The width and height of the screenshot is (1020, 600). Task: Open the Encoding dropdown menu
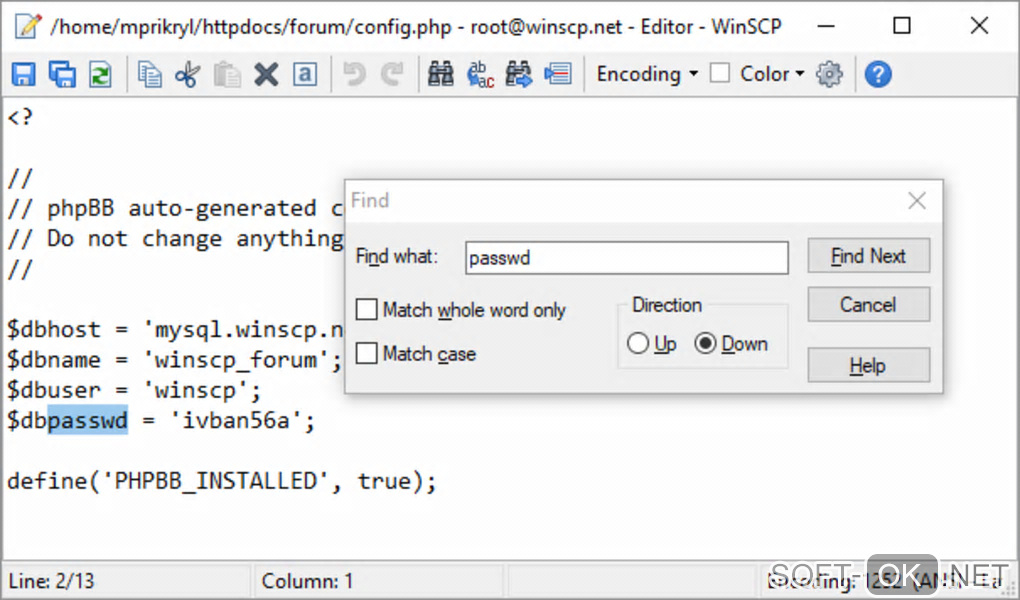coord(647,74)
